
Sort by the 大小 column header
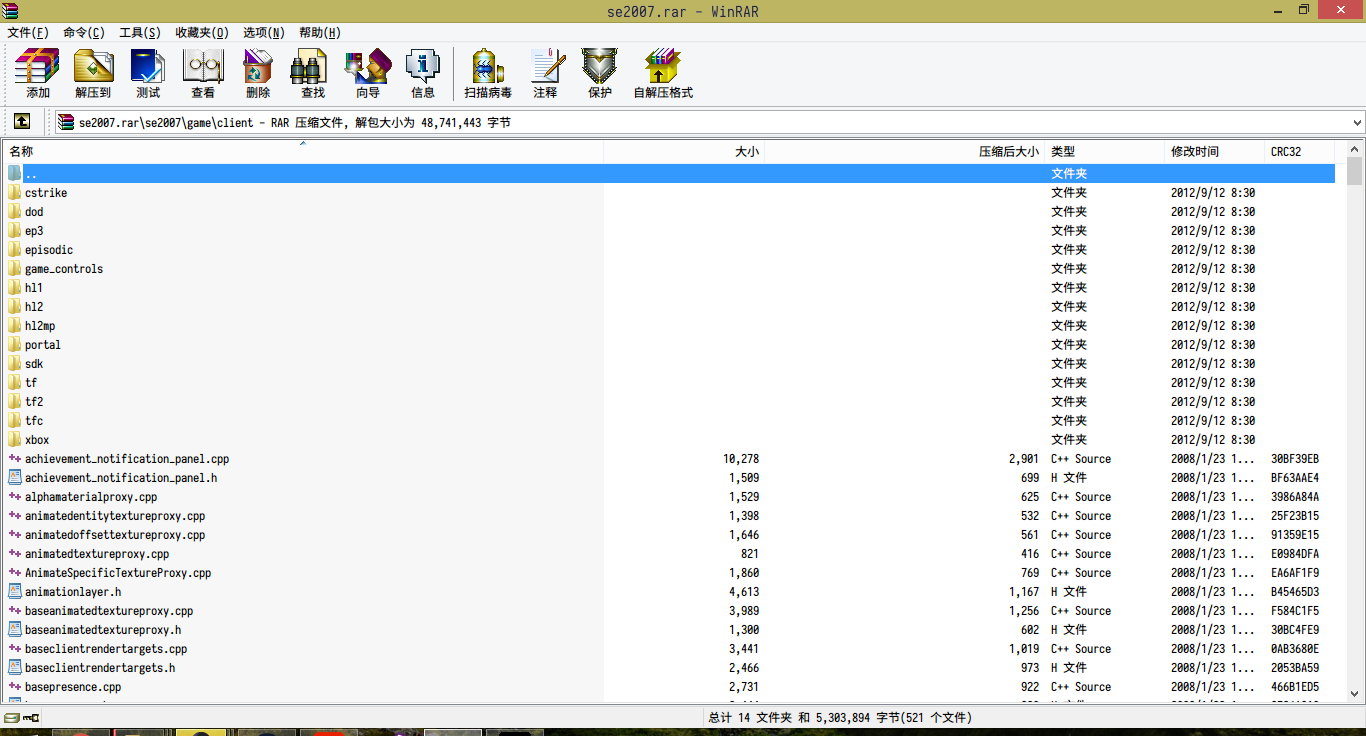click(x=684, y=151)
